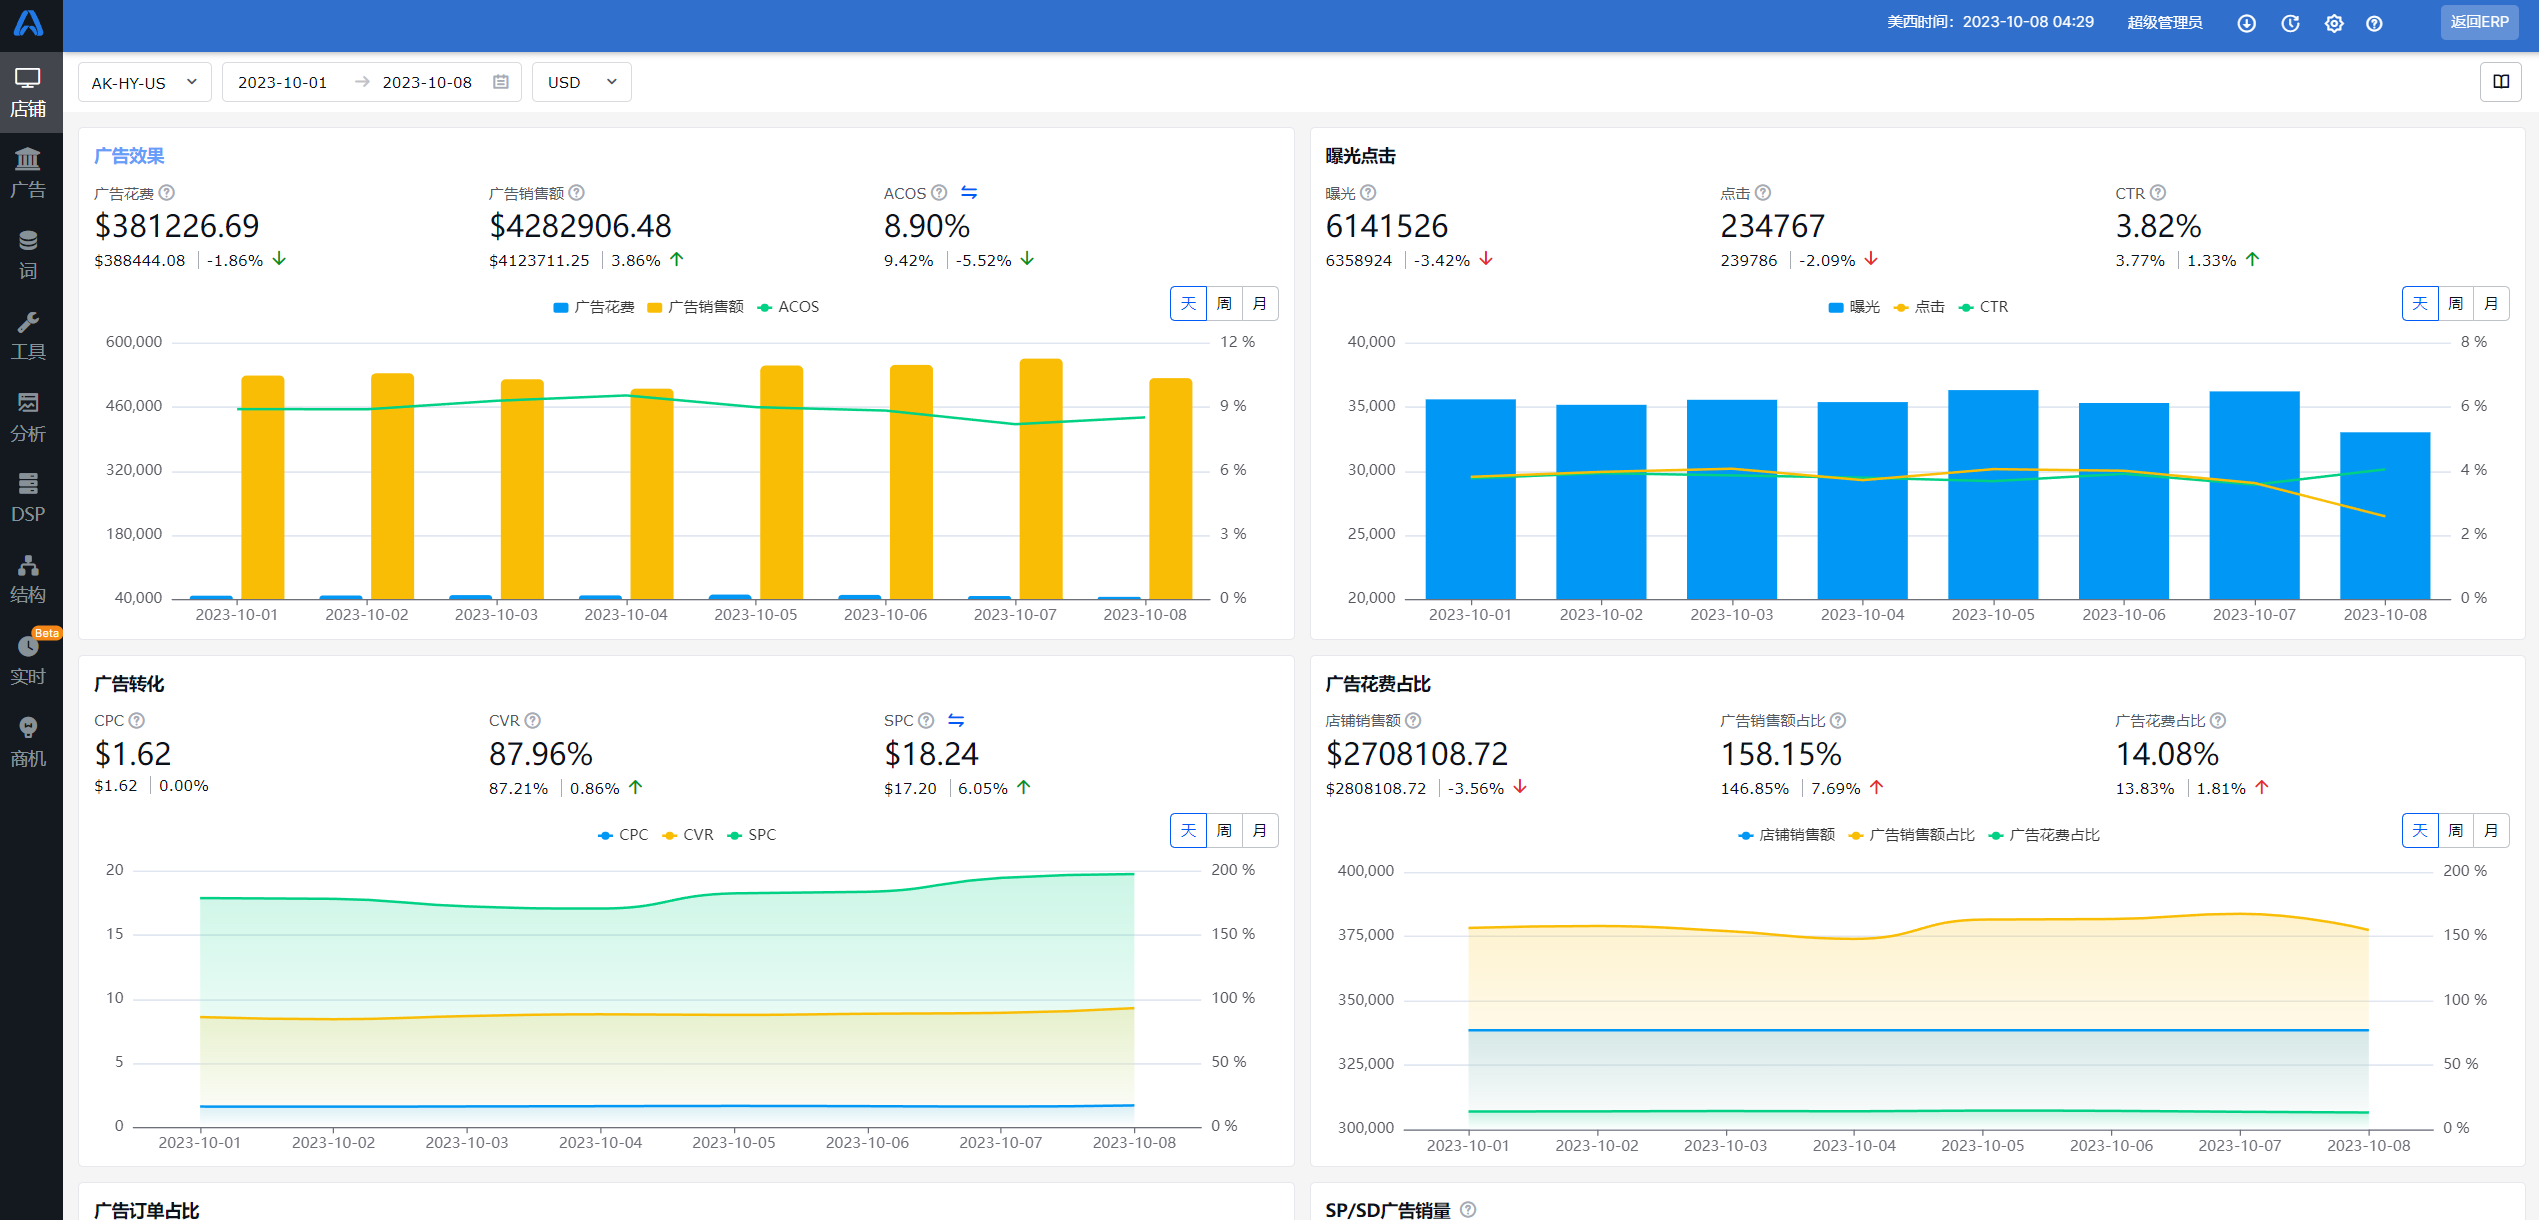Image resolution: width=2539 pixels, height=1220 pixels.
Task: Select 天 view in 曝光点击 chart
Action: coord(2420,303)
